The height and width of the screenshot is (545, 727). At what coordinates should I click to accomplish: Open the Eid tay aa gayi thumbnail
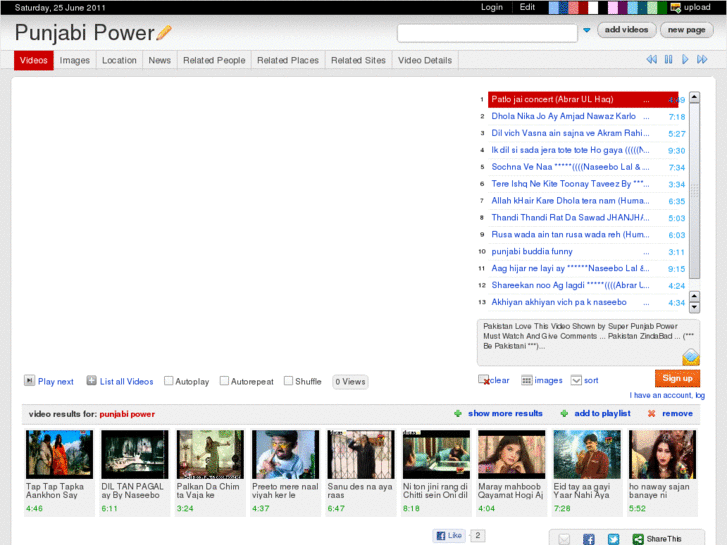pos(587,454)
